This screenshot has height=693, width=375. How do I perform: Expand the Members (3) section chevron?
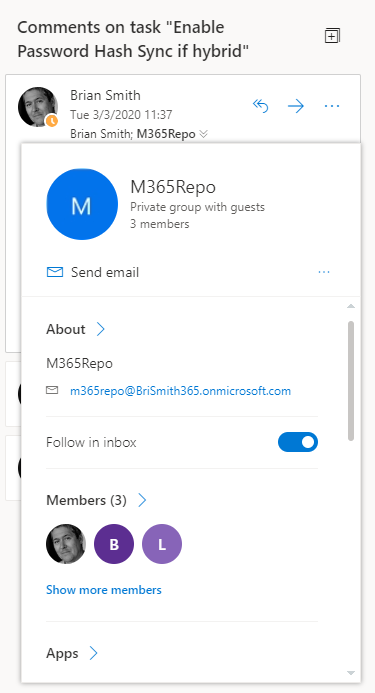[142, 500]
